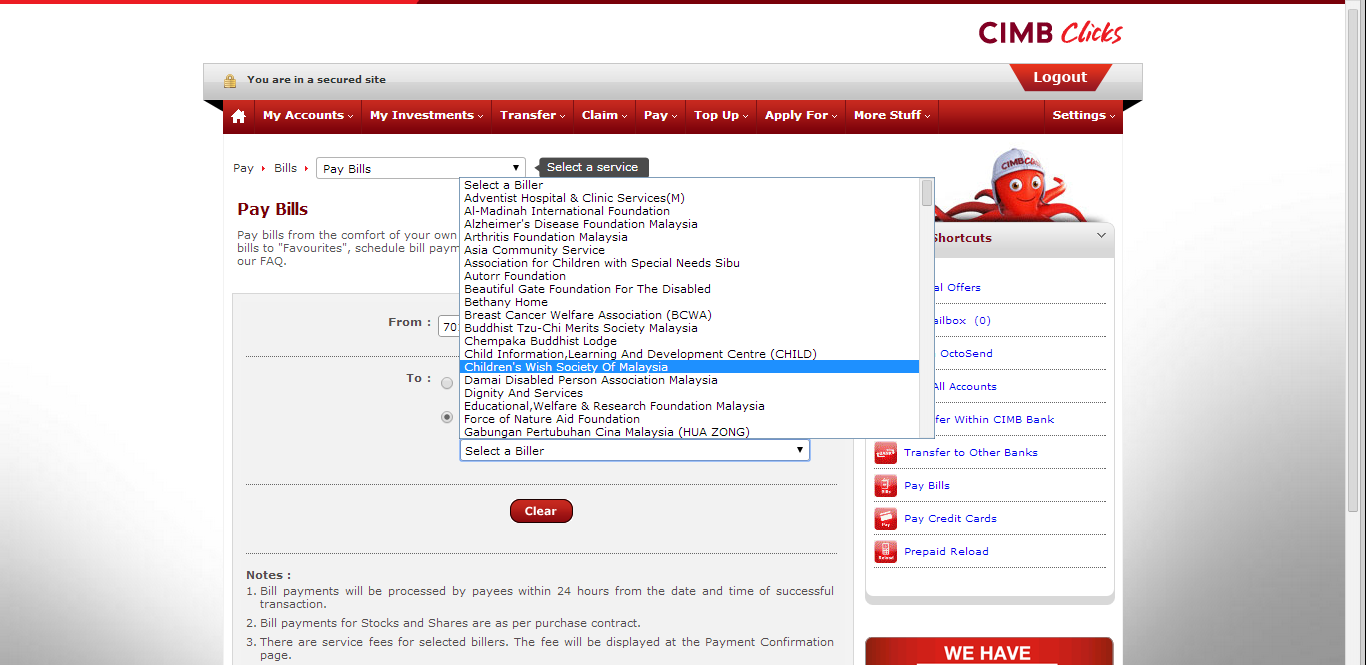Select the first radio button under To
This screenshot has height=665, width=1366.
(x=447, y=383)
